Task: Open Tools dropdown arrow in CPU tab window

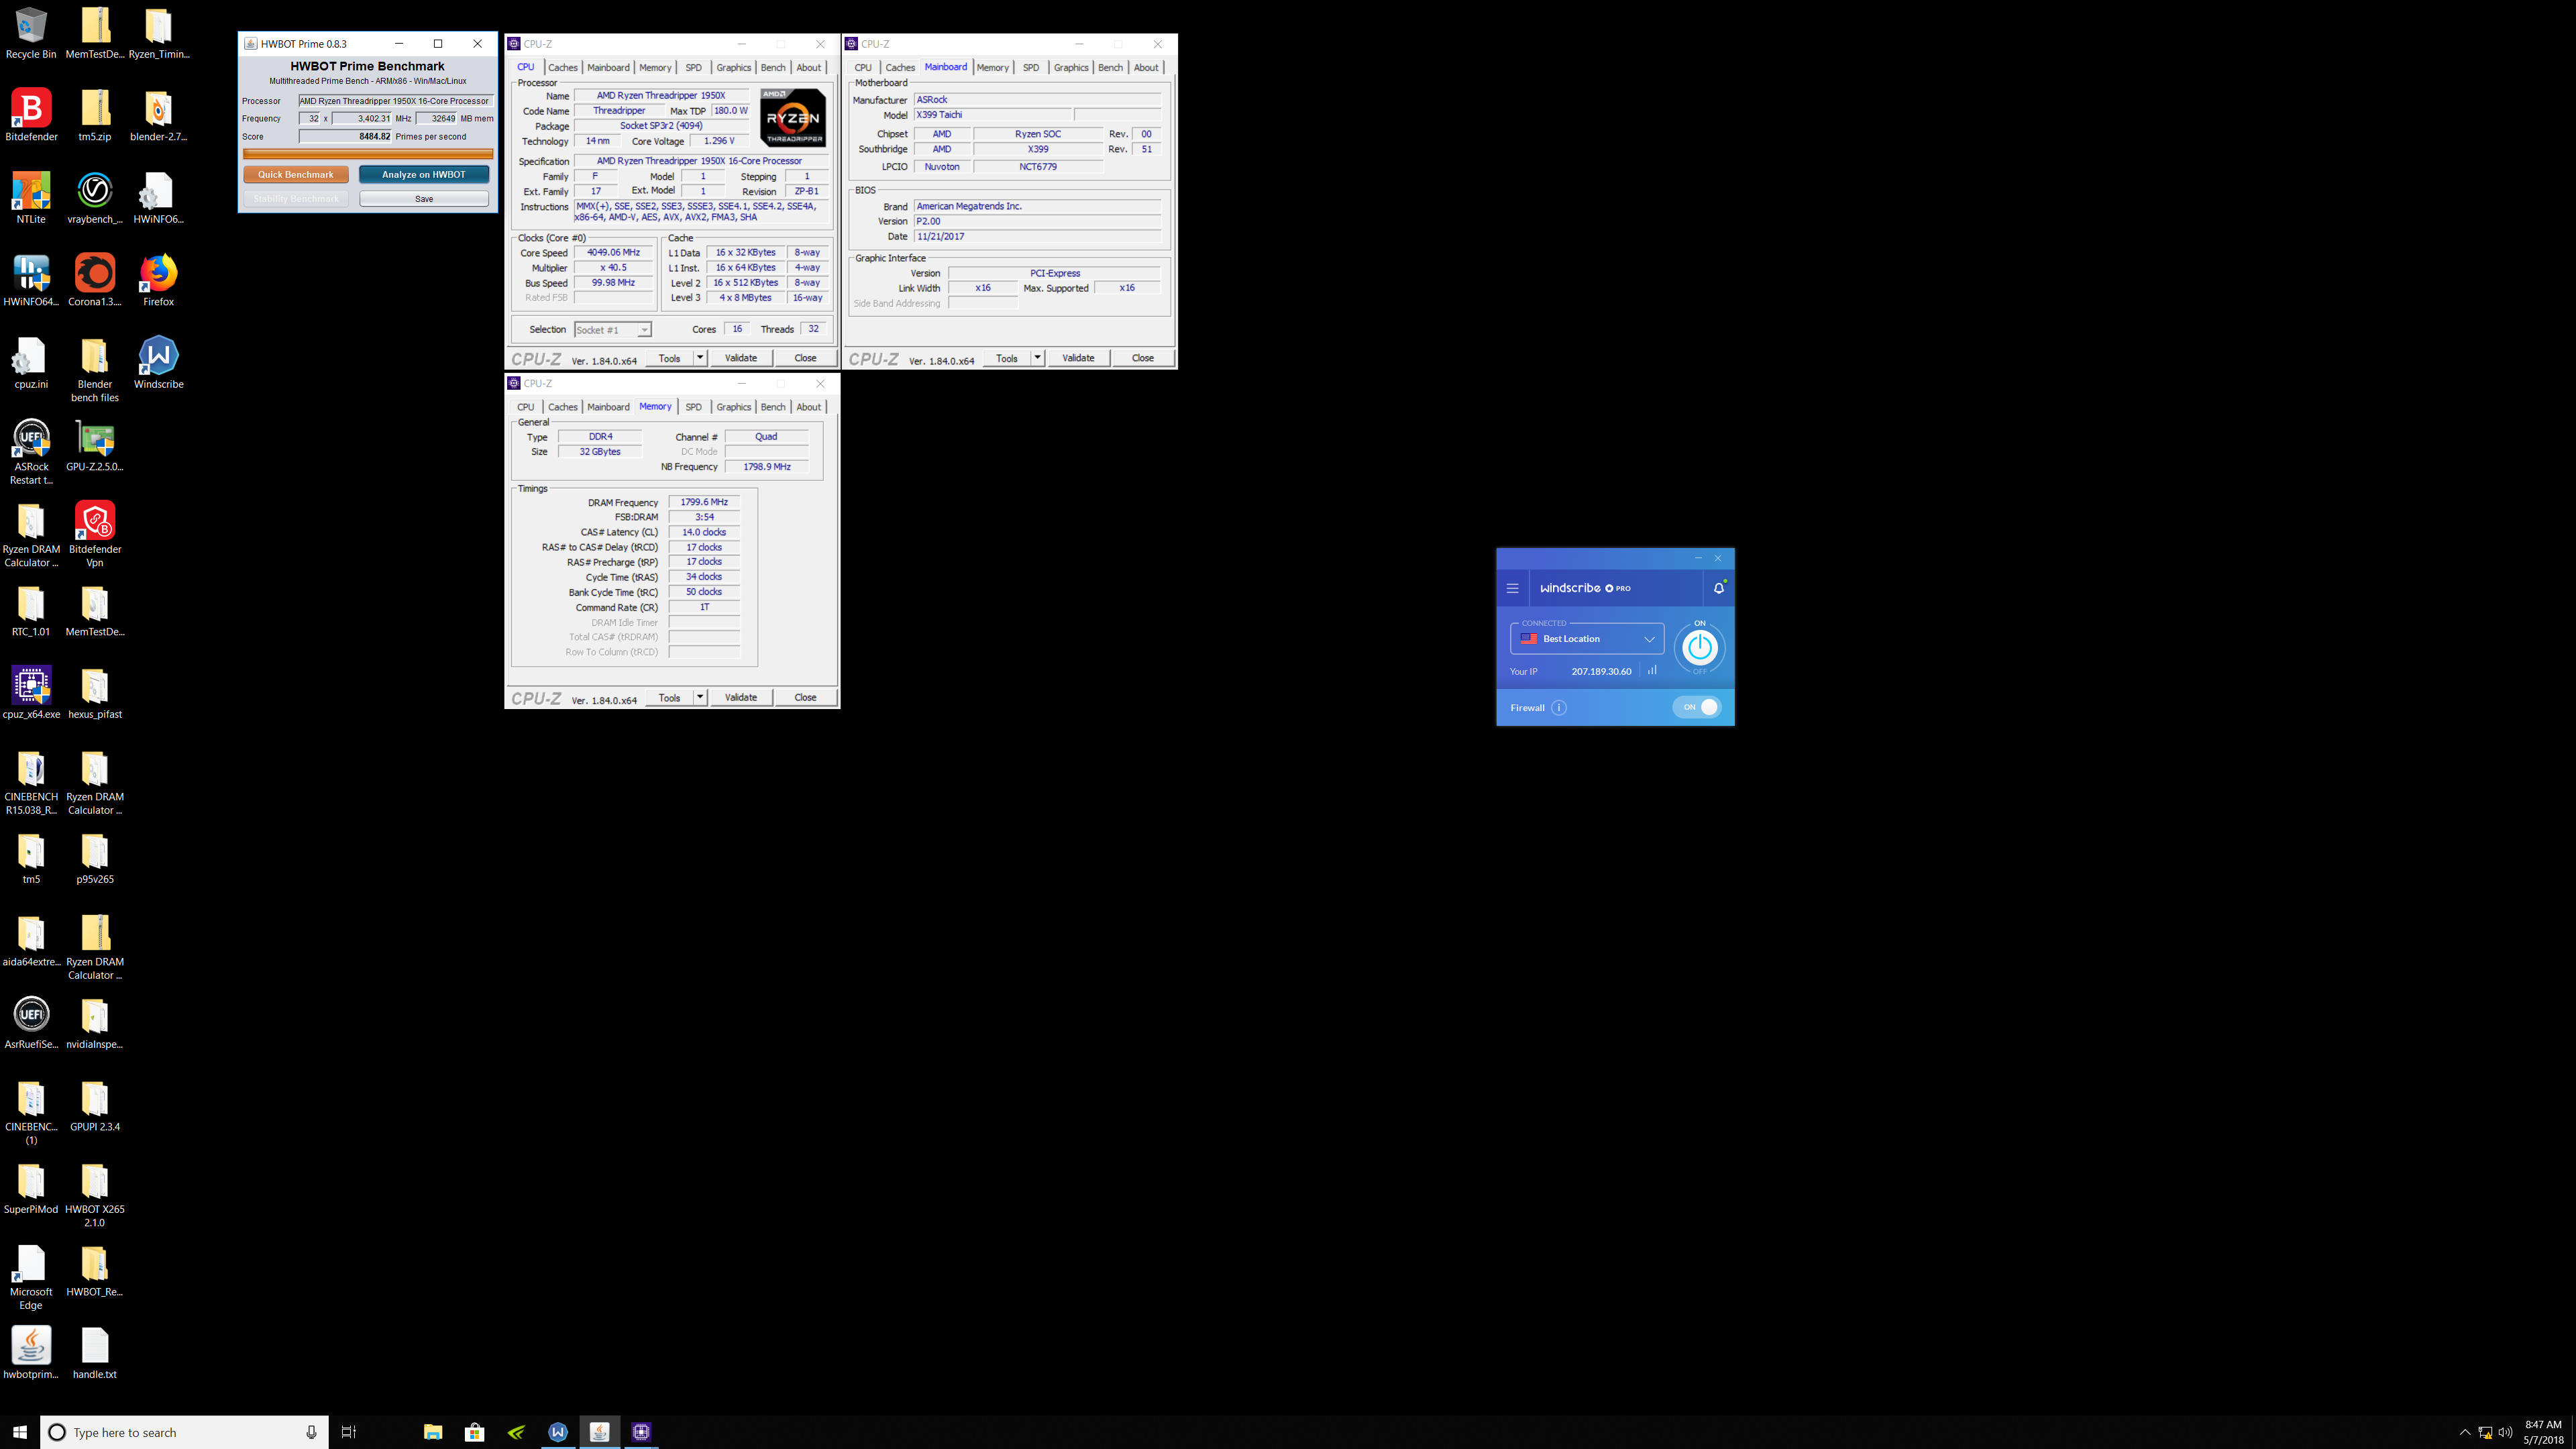Action: click(x=700, y=358)
